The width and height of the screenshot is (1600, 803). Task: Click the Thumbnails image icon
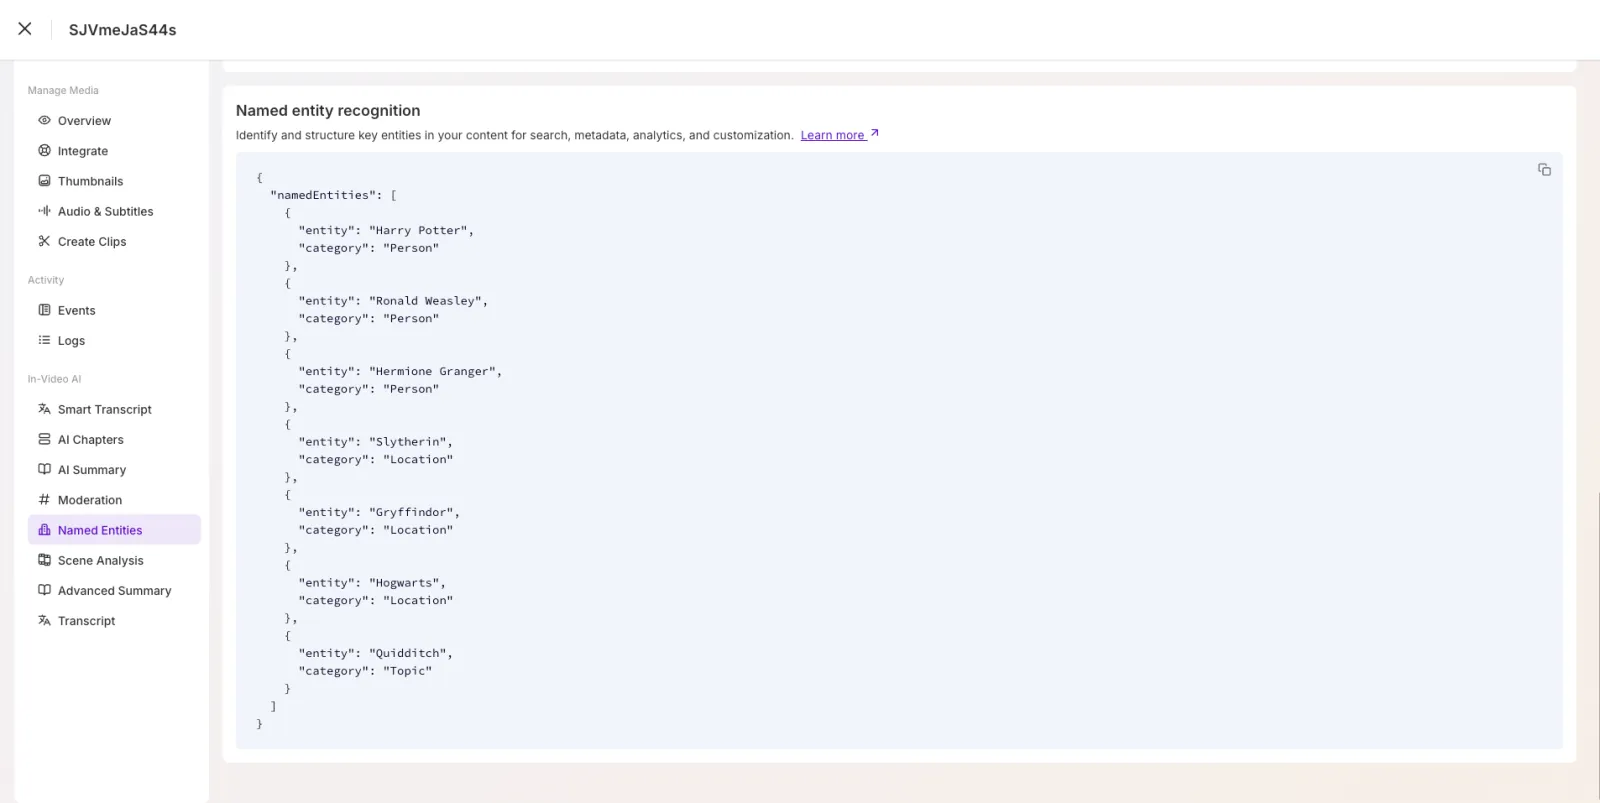(44, 181)
